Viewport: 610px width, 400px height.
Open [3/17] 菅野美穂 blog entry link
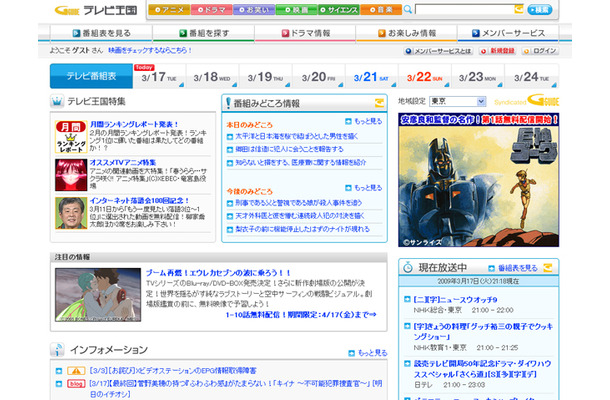pyautogui.click(x=236, y=388)
